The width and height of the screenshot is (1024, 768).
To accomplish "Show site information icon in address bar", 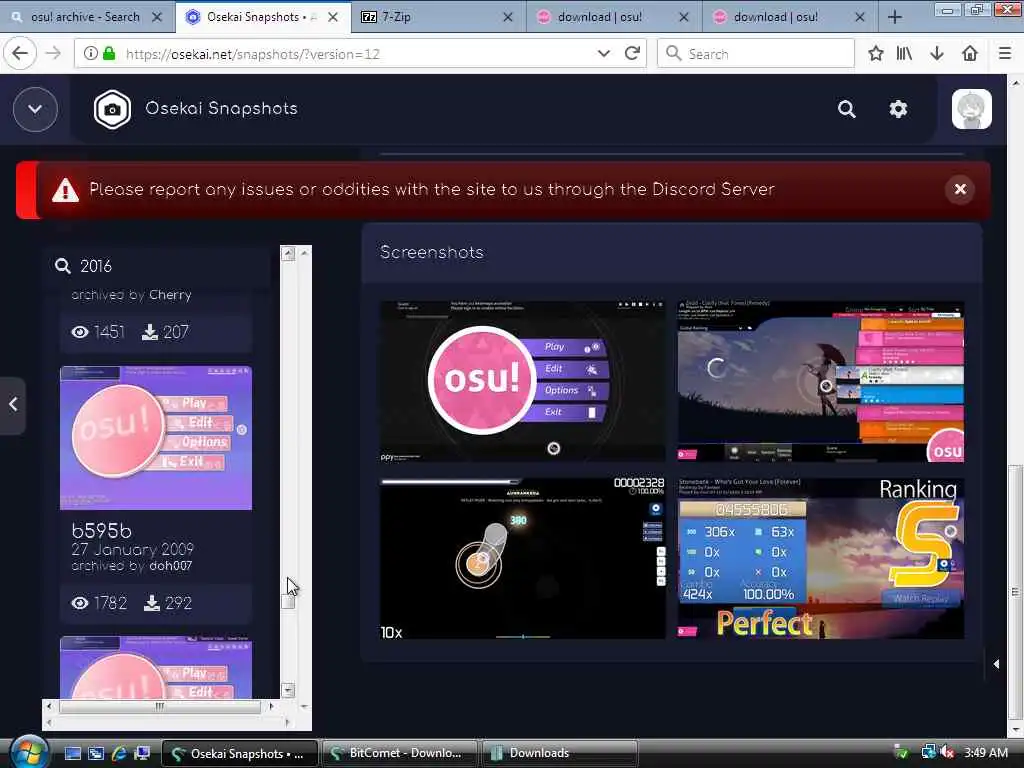I will [x=91, y=54].
